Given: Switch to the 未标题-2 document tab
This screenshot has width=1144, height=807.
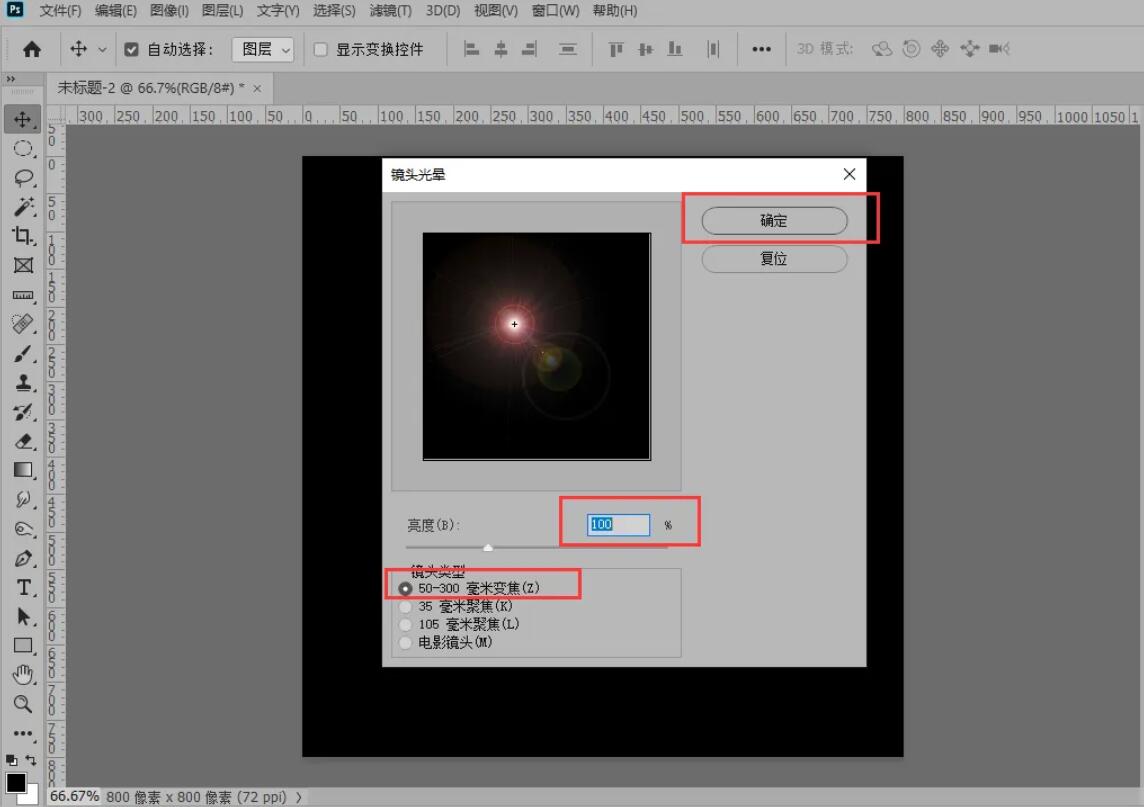Looking at the screenshot, I should pyautogui.click(x=140, y=87).
